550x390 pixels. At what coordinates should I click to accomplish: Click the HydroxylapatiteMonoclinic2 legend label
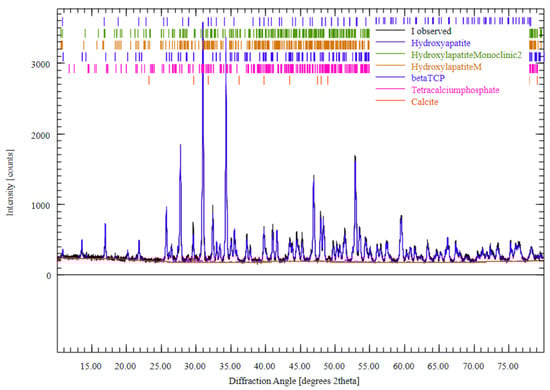point(467,55)
